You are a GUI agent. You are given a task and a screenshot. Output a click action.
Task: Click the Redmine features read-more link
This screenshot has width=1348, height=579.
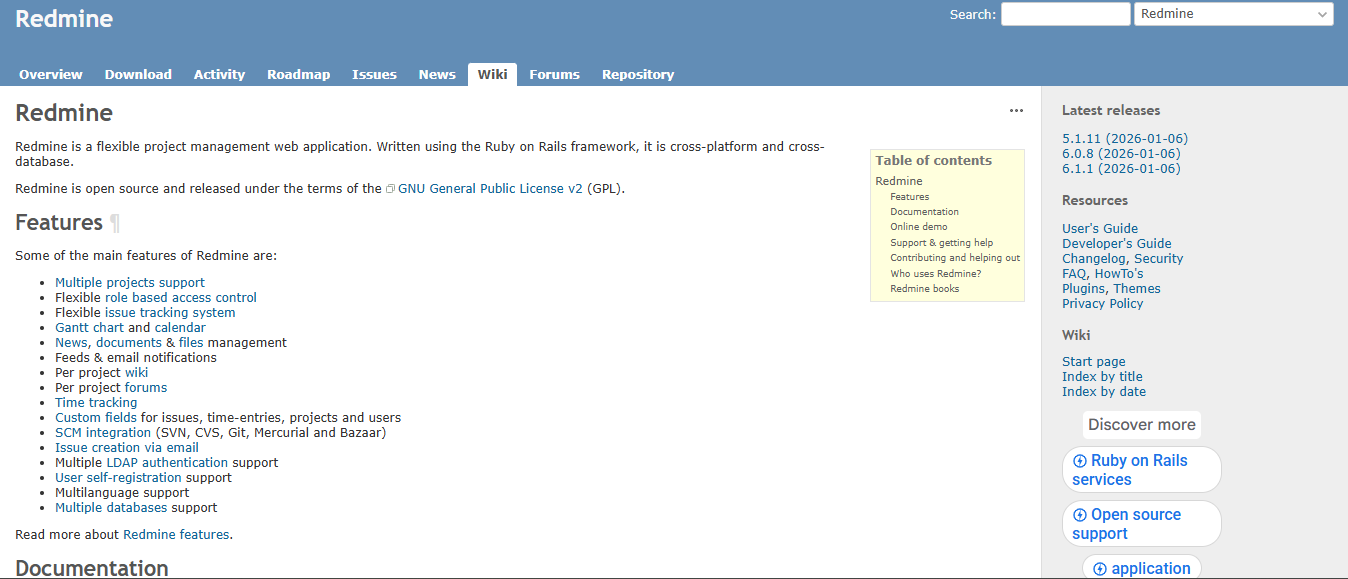point(176,535)
